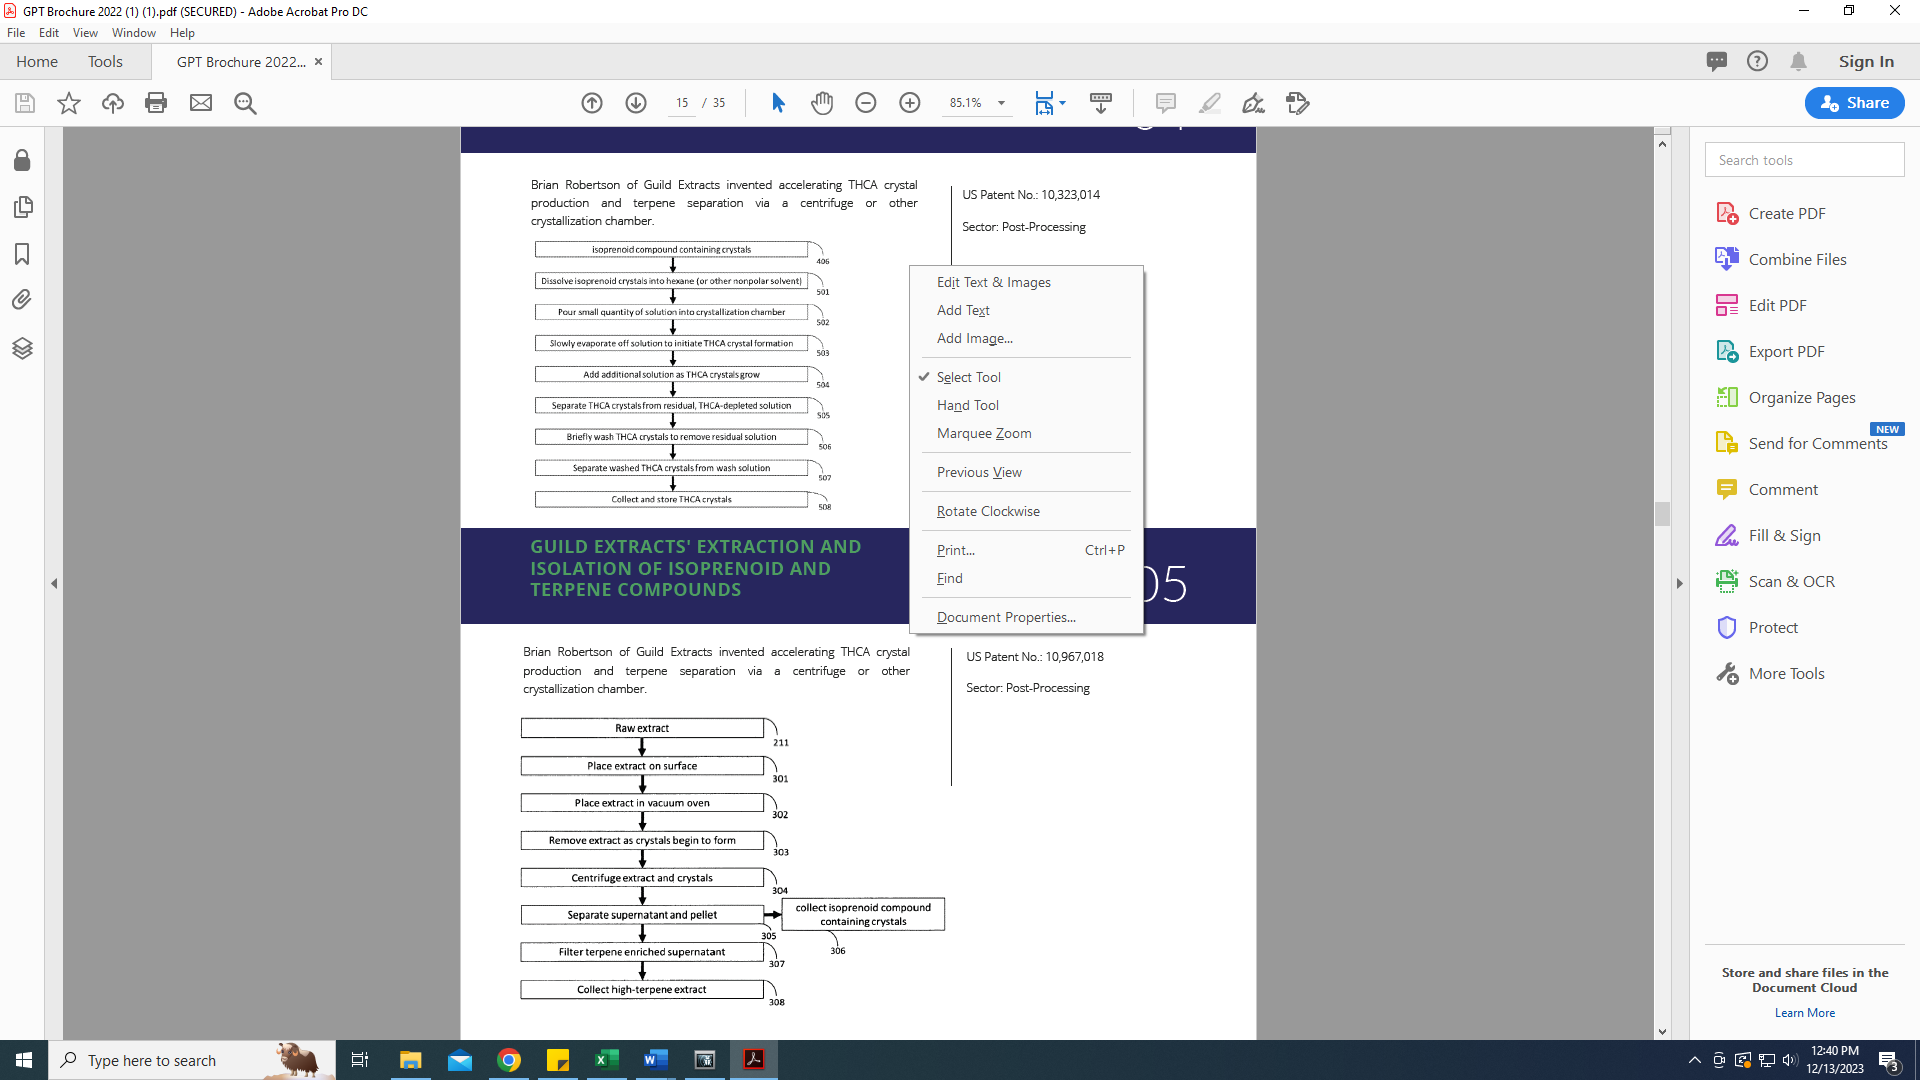Open Layers panel in left sidebar
Image resolution: width=1920 pixels, height=1080 pixels.
22,348
